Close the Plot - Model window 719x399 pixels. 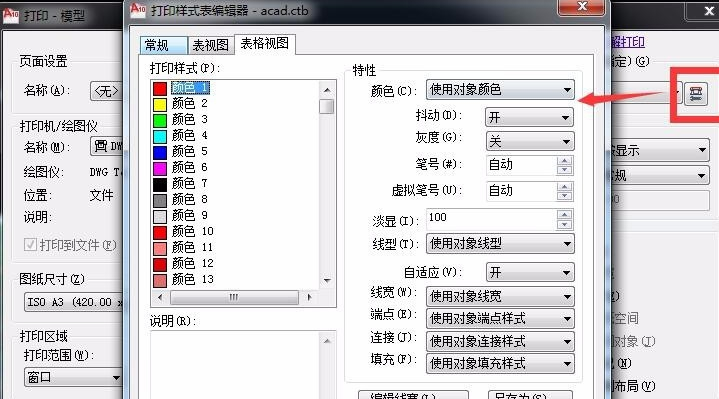click(709, 11)
